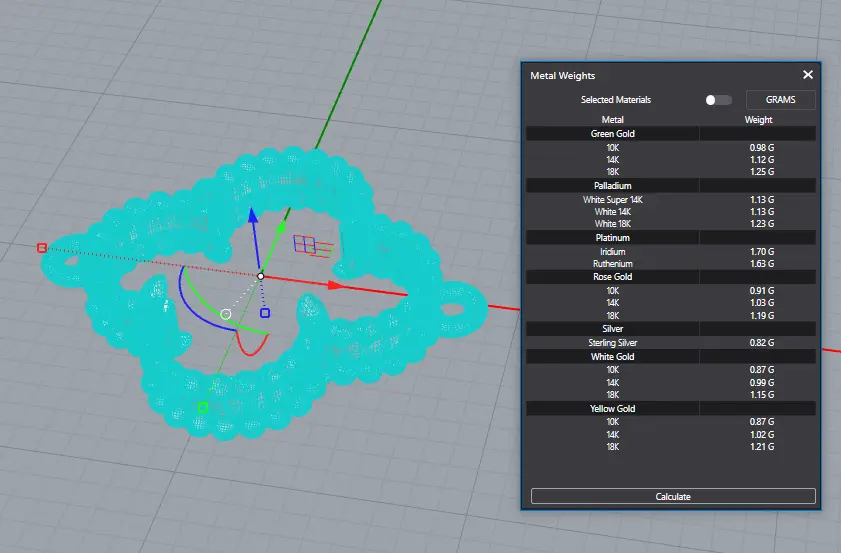Click the gumball planar grid handle

tap(305, 244)
